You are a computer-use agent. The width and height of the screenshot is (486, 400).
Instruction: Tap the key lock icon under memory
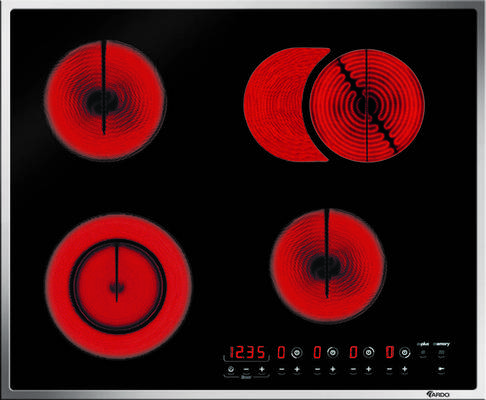tap(441, 369)
